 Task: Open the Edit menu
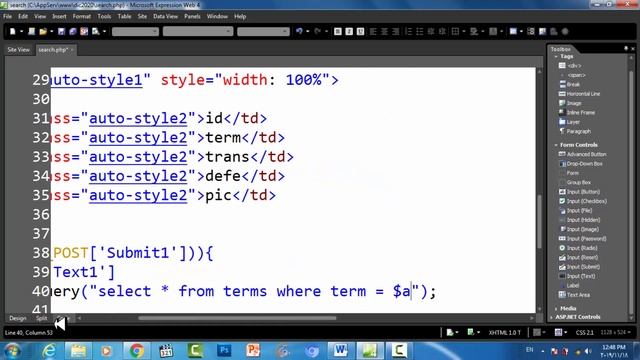point(23,16)
